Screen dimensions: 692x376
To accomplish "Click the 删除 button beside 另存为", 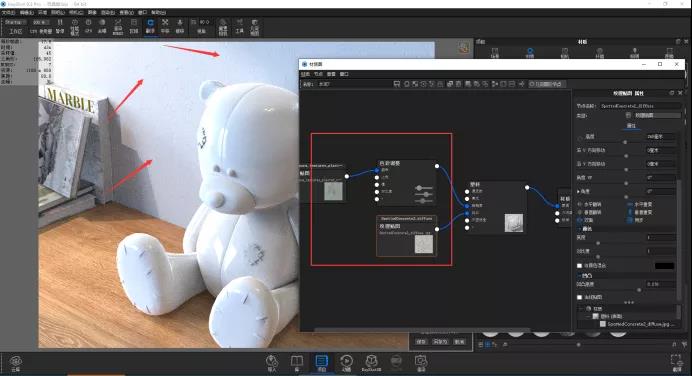I will coord(459,342).
